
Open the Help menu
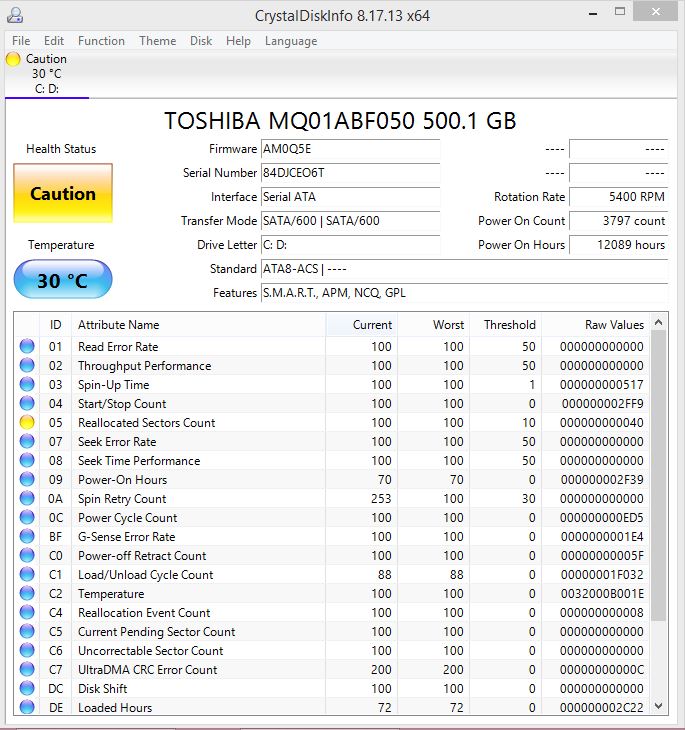point(238,41)
